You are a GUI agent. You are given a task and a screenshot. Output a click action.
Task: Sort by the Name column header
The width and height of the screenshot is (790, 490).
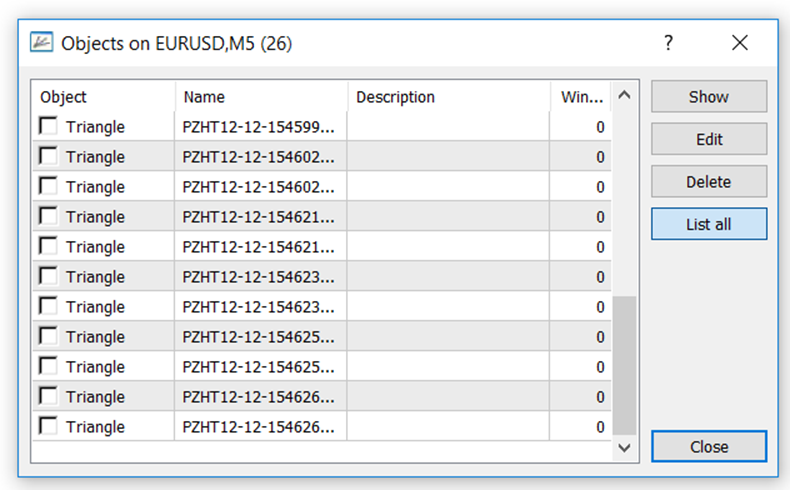point(261,97)
